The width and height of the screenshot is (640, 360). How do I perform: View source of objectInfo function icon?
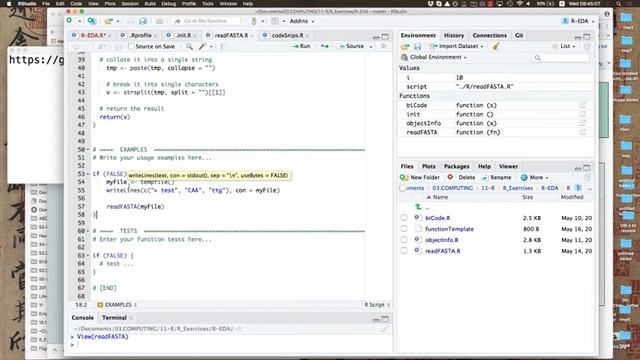(x=582, y=123)
